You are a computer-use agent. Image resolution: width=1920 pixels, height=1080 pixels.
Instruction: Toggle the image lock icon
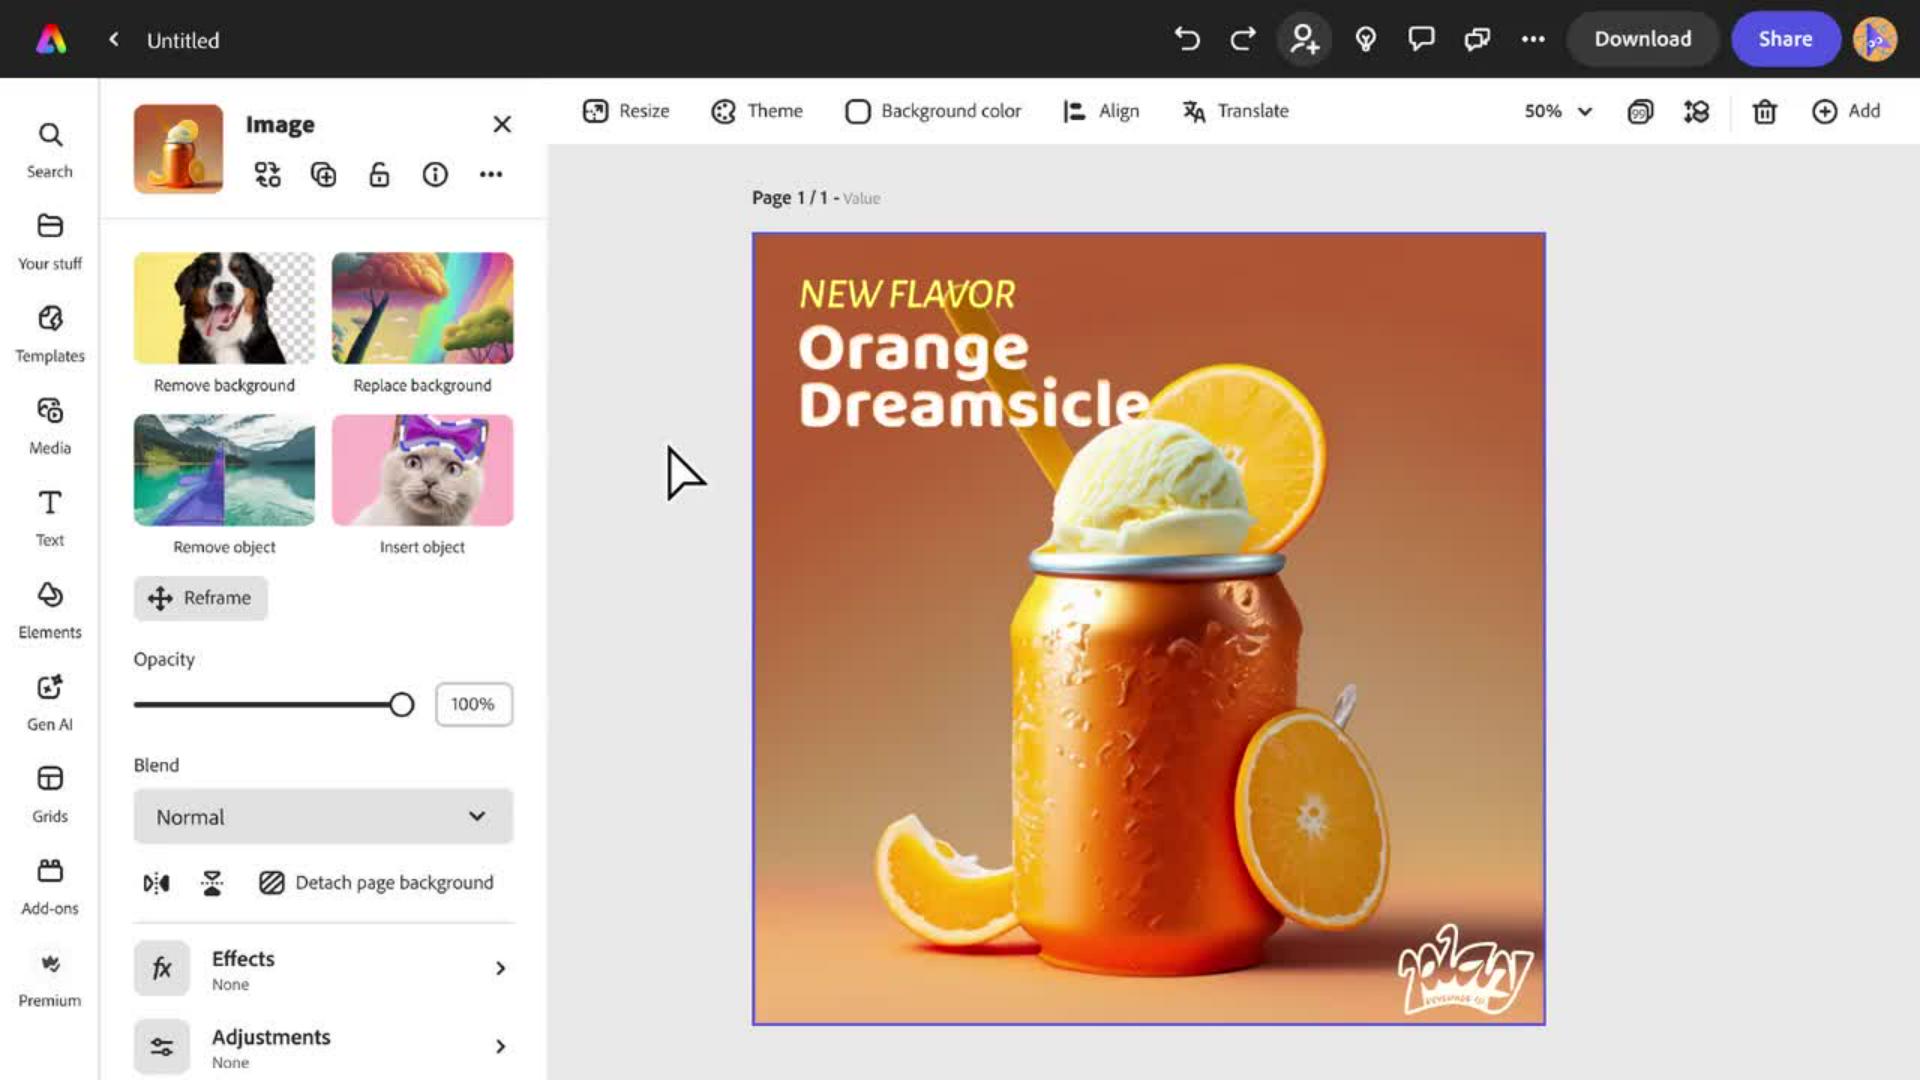click(x=379, y=175)
